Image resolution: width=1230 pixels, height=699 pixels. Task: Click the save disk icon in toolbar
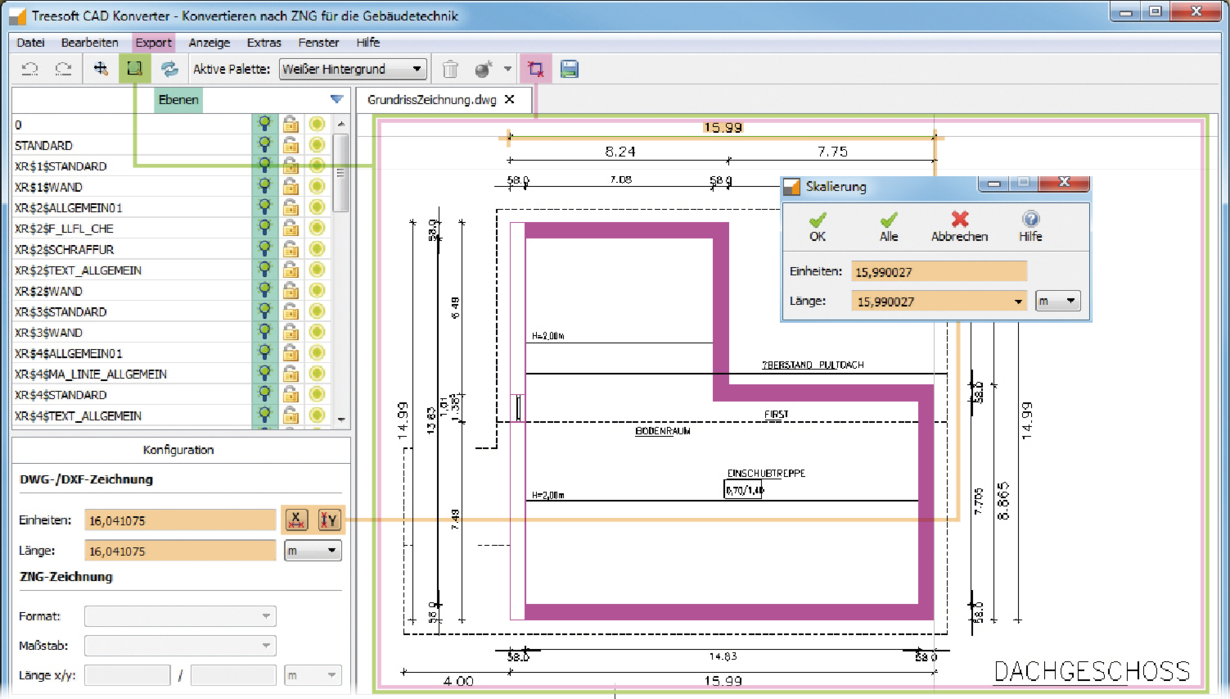pyautogui.click(x=569, y=69)
